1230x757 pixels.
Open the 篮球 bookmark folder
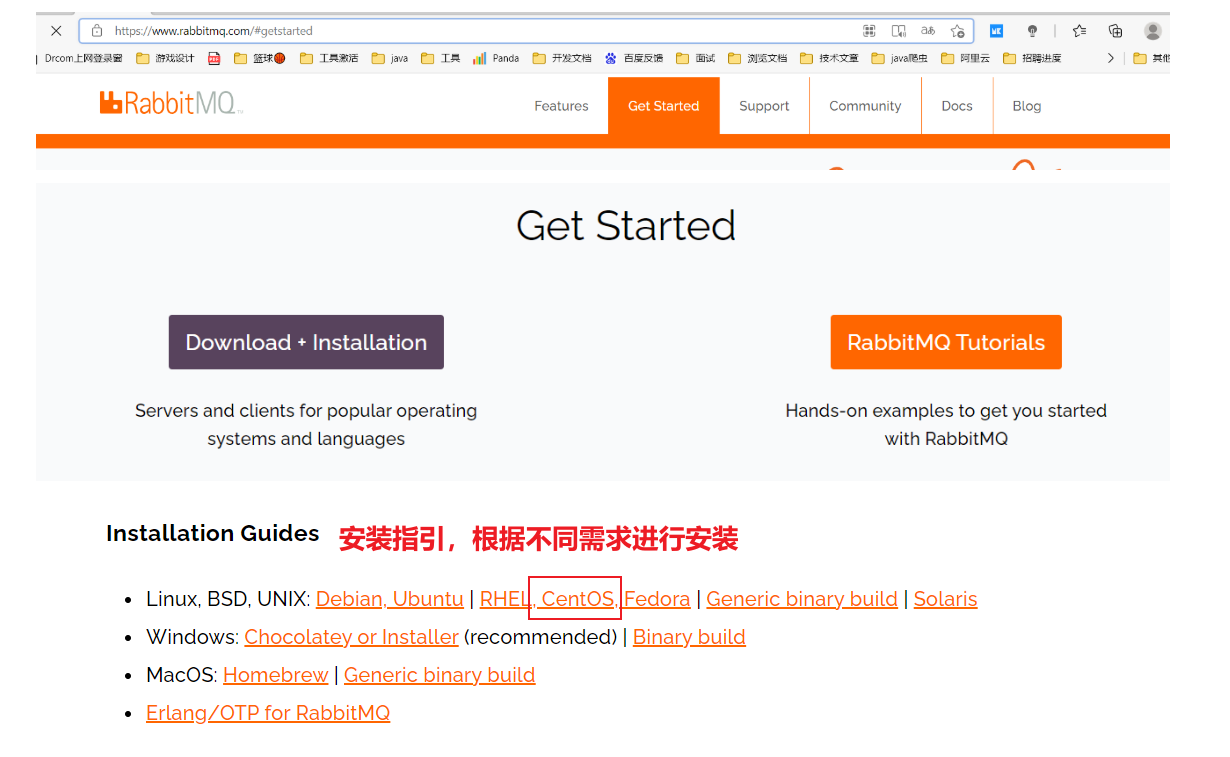tap(259, 58)
